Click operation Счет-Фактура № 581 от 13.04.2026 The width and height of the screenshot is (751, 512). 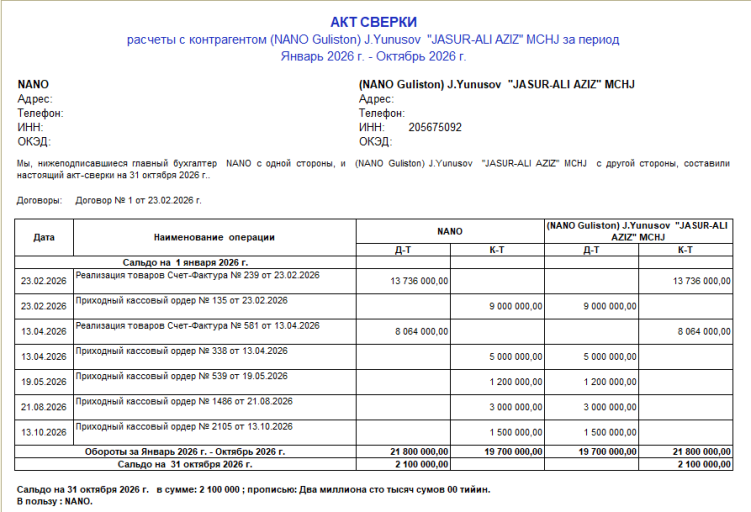(197, 326)
